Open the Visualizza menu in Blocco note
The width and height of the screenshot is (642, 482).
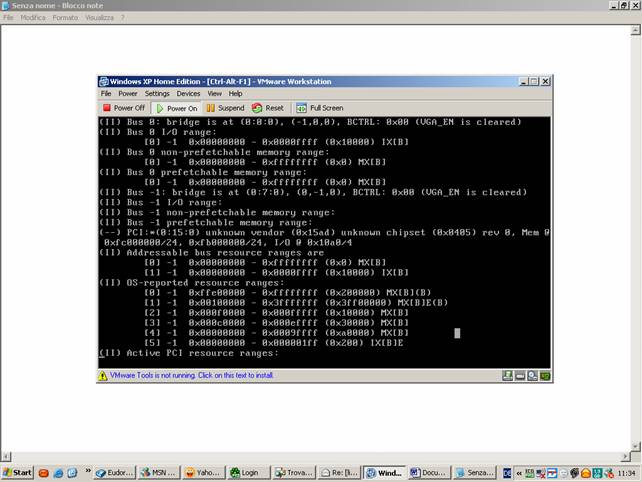[99, 17]
